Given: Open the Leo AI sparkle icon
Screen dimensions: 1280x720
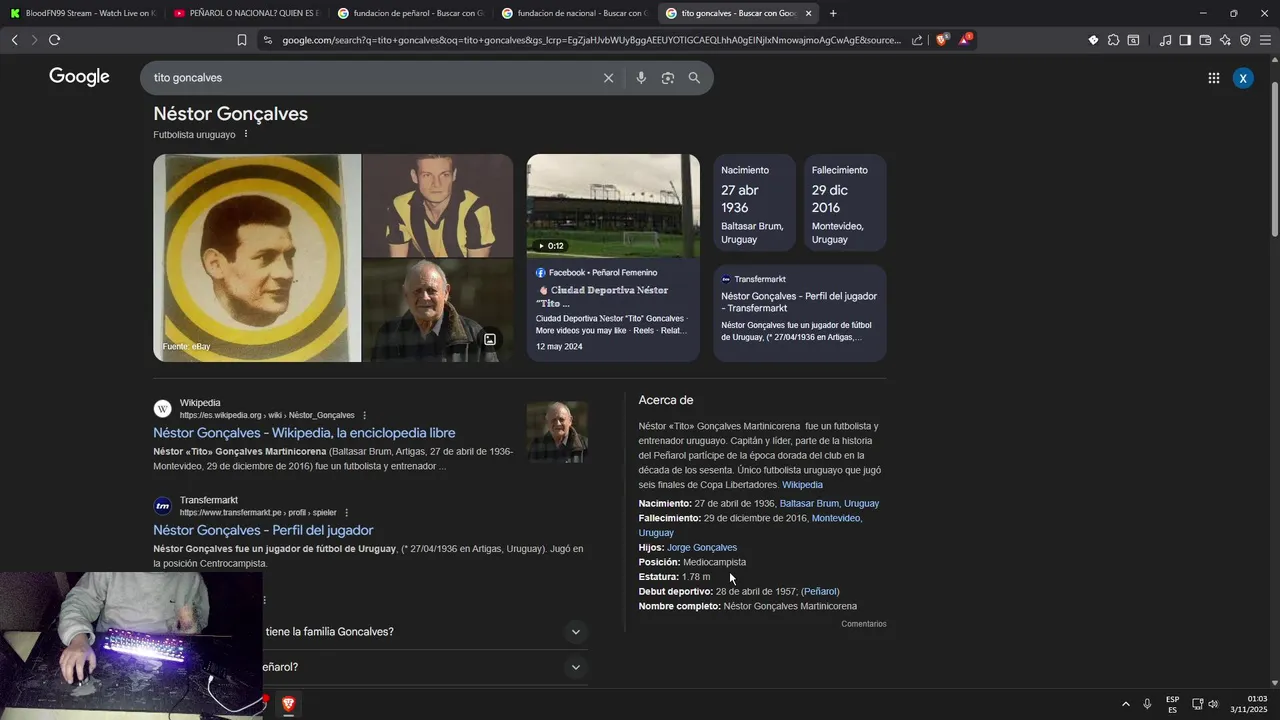Looking at the screenshot, I should click(1225, 40).
